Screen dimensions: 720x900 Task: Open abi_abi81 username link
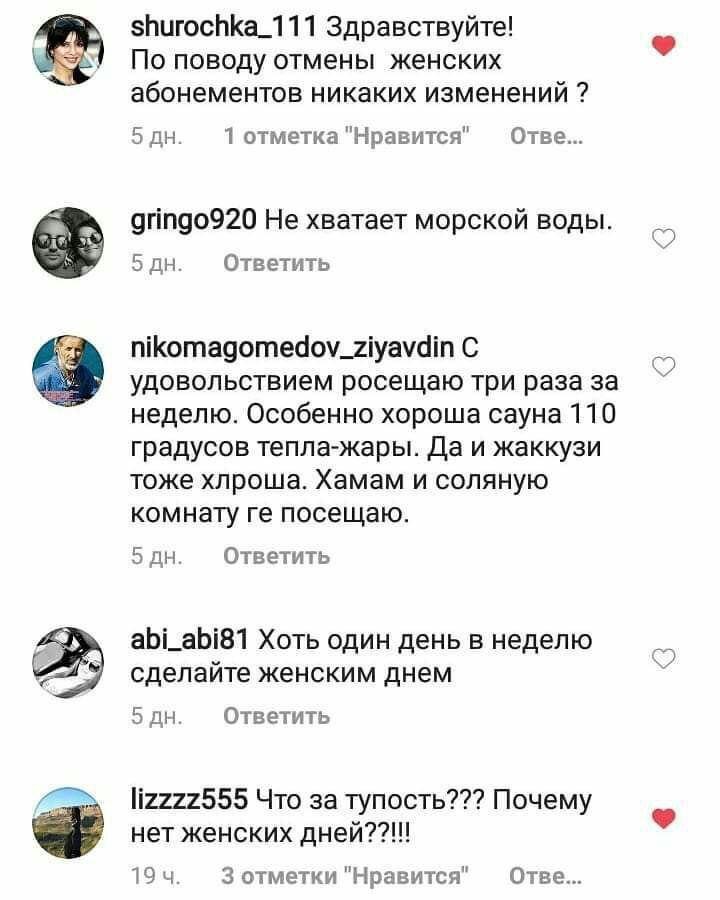tap(190, 639)
